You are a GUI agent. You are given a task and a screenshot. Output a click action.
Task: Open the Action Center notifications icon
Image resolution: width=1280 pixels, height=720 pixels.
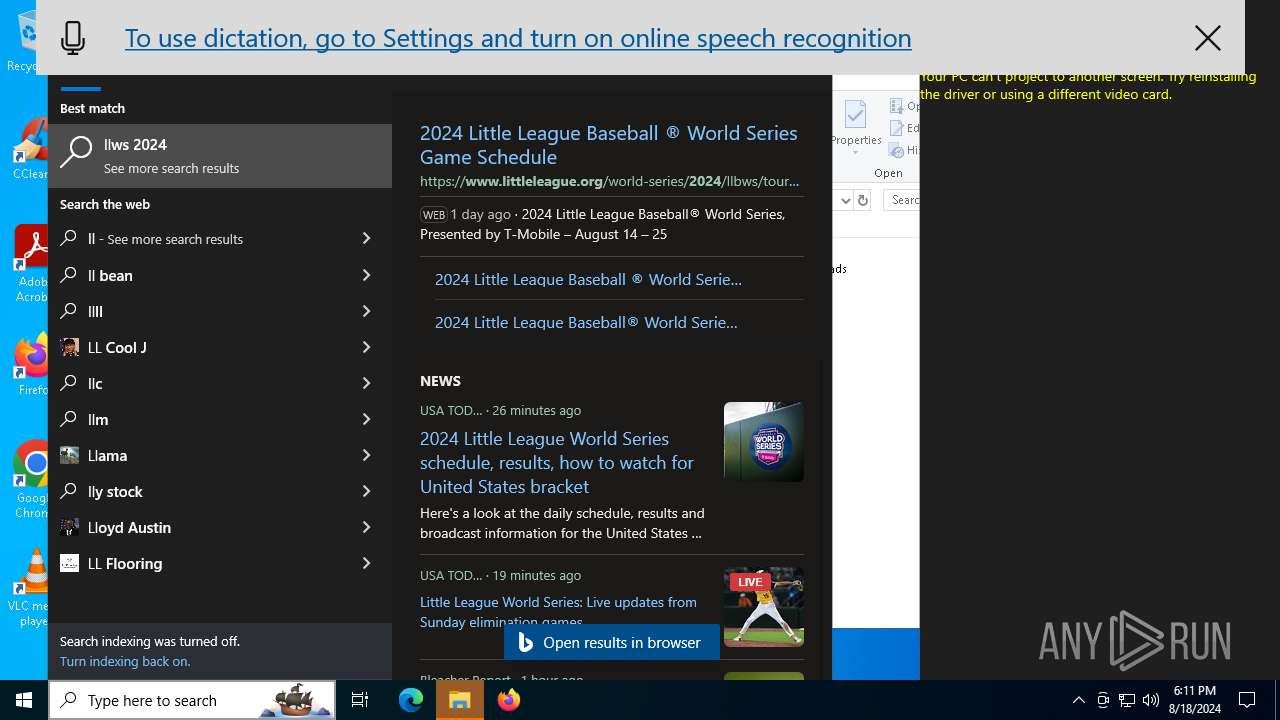[1247, 700]
